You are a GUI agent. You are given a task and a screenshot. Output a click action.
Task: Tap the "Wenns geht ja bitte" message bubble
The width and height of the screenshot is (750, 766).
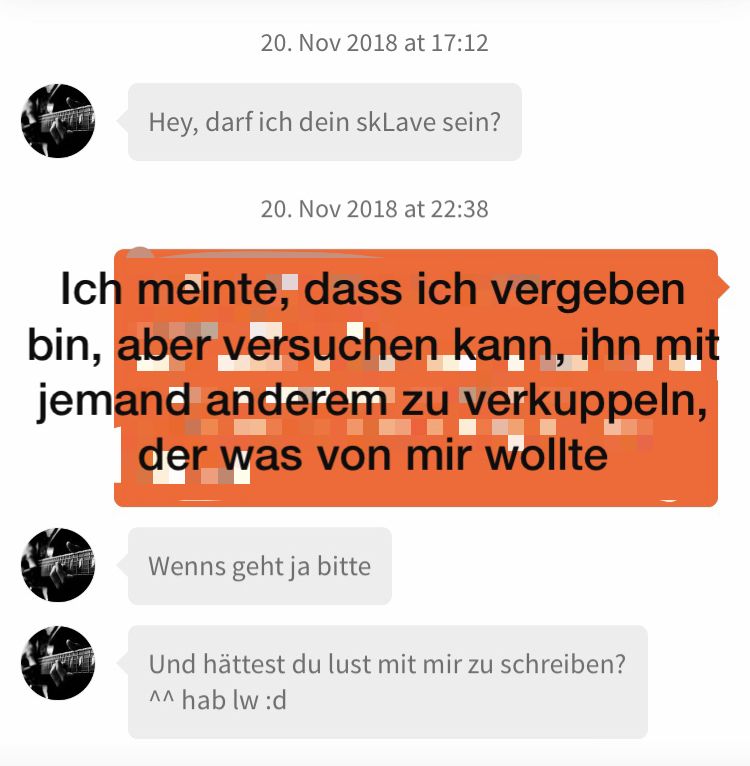coord(260,566)
